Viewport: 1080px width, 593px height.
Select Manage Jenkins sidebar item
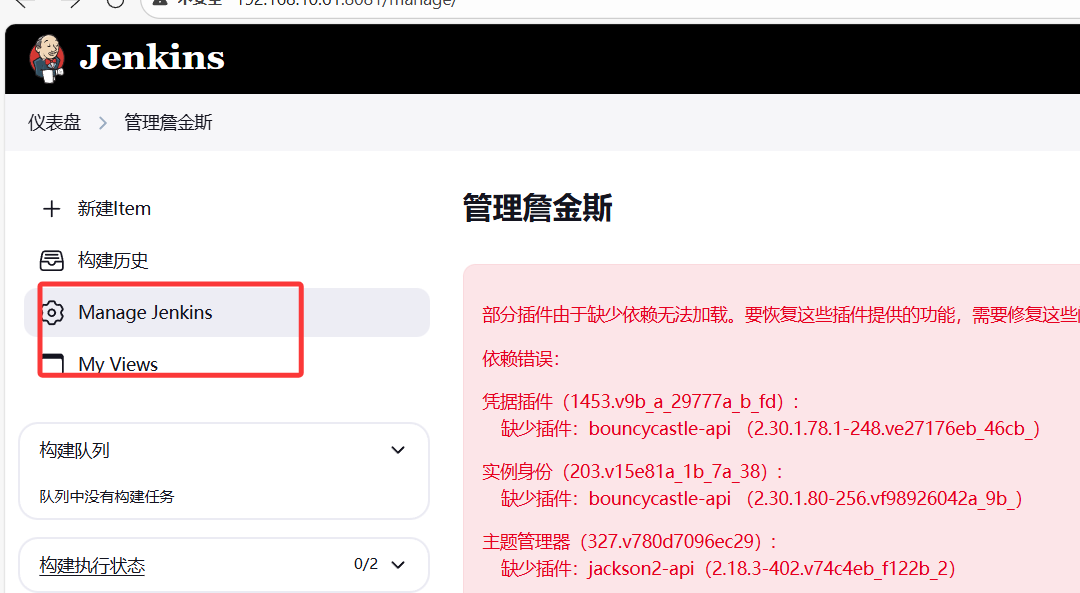pos(227,313)
